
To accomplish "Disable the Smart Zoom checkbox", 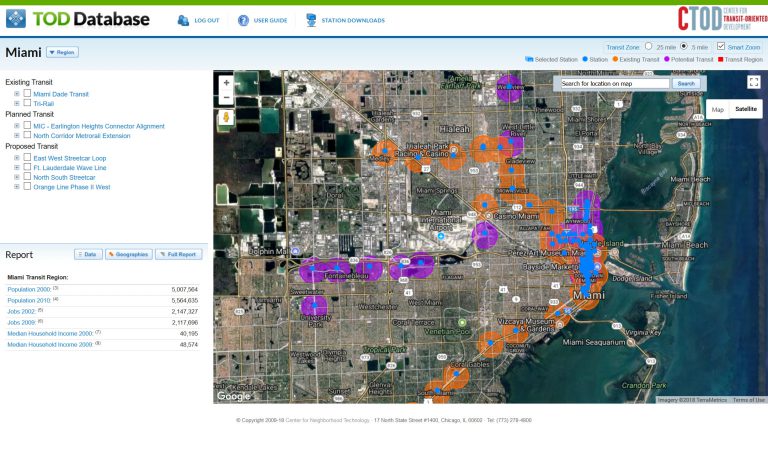I will click(720, 47).
